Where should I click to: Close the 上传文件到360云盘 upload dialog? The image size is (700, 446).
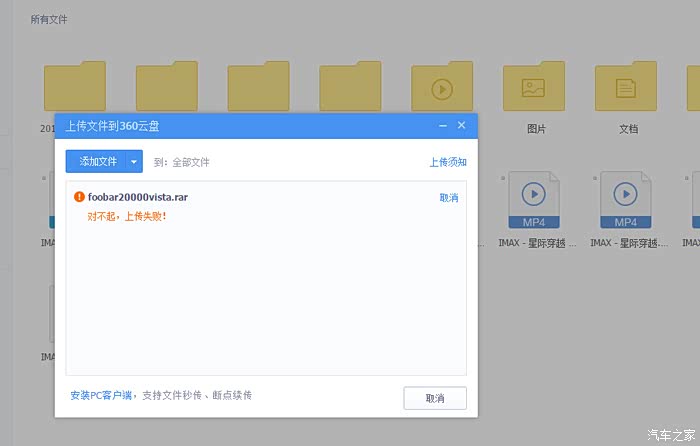(x=462, y=125)
